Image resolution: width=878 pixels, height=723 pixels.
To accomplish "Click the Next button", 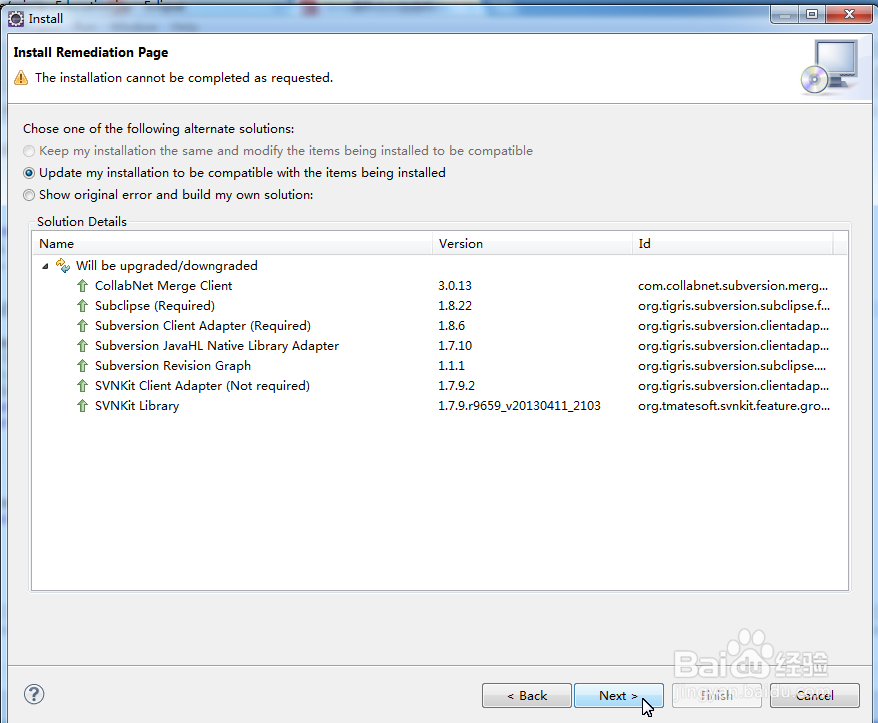I will [x=619, y=696].
